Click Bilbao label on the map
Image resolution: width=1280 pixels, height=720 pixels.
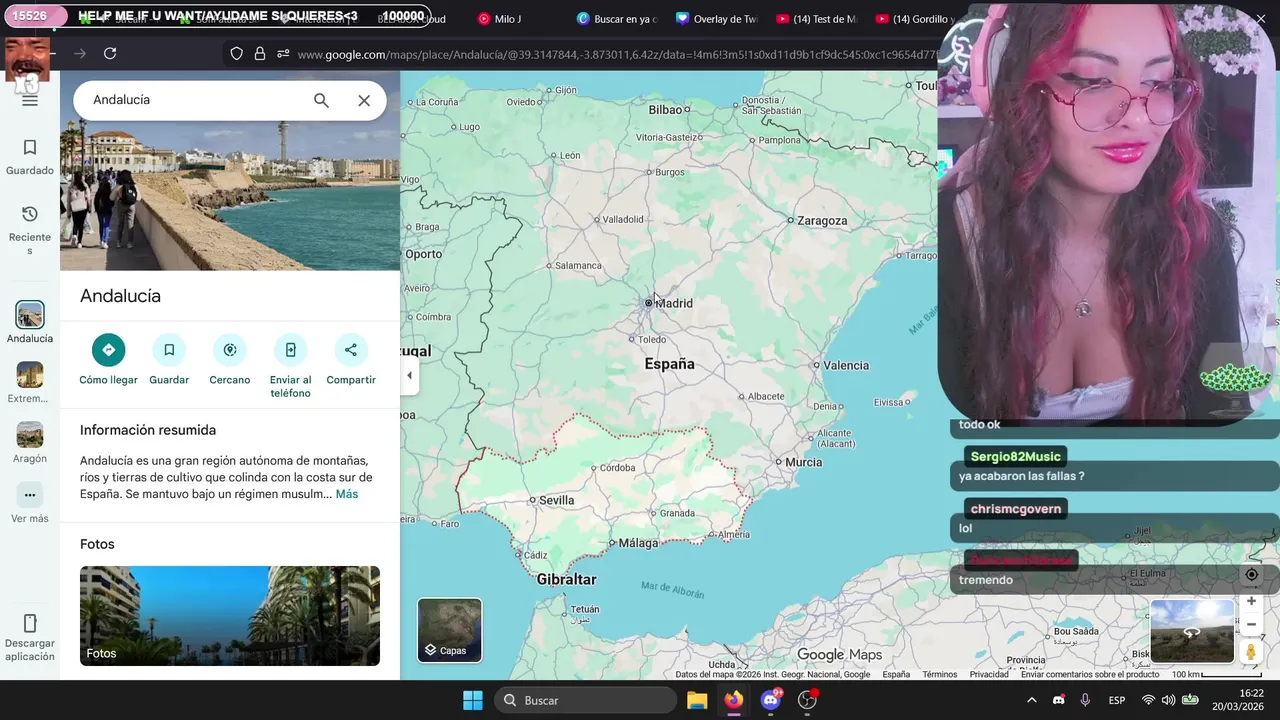coord(665,110)
